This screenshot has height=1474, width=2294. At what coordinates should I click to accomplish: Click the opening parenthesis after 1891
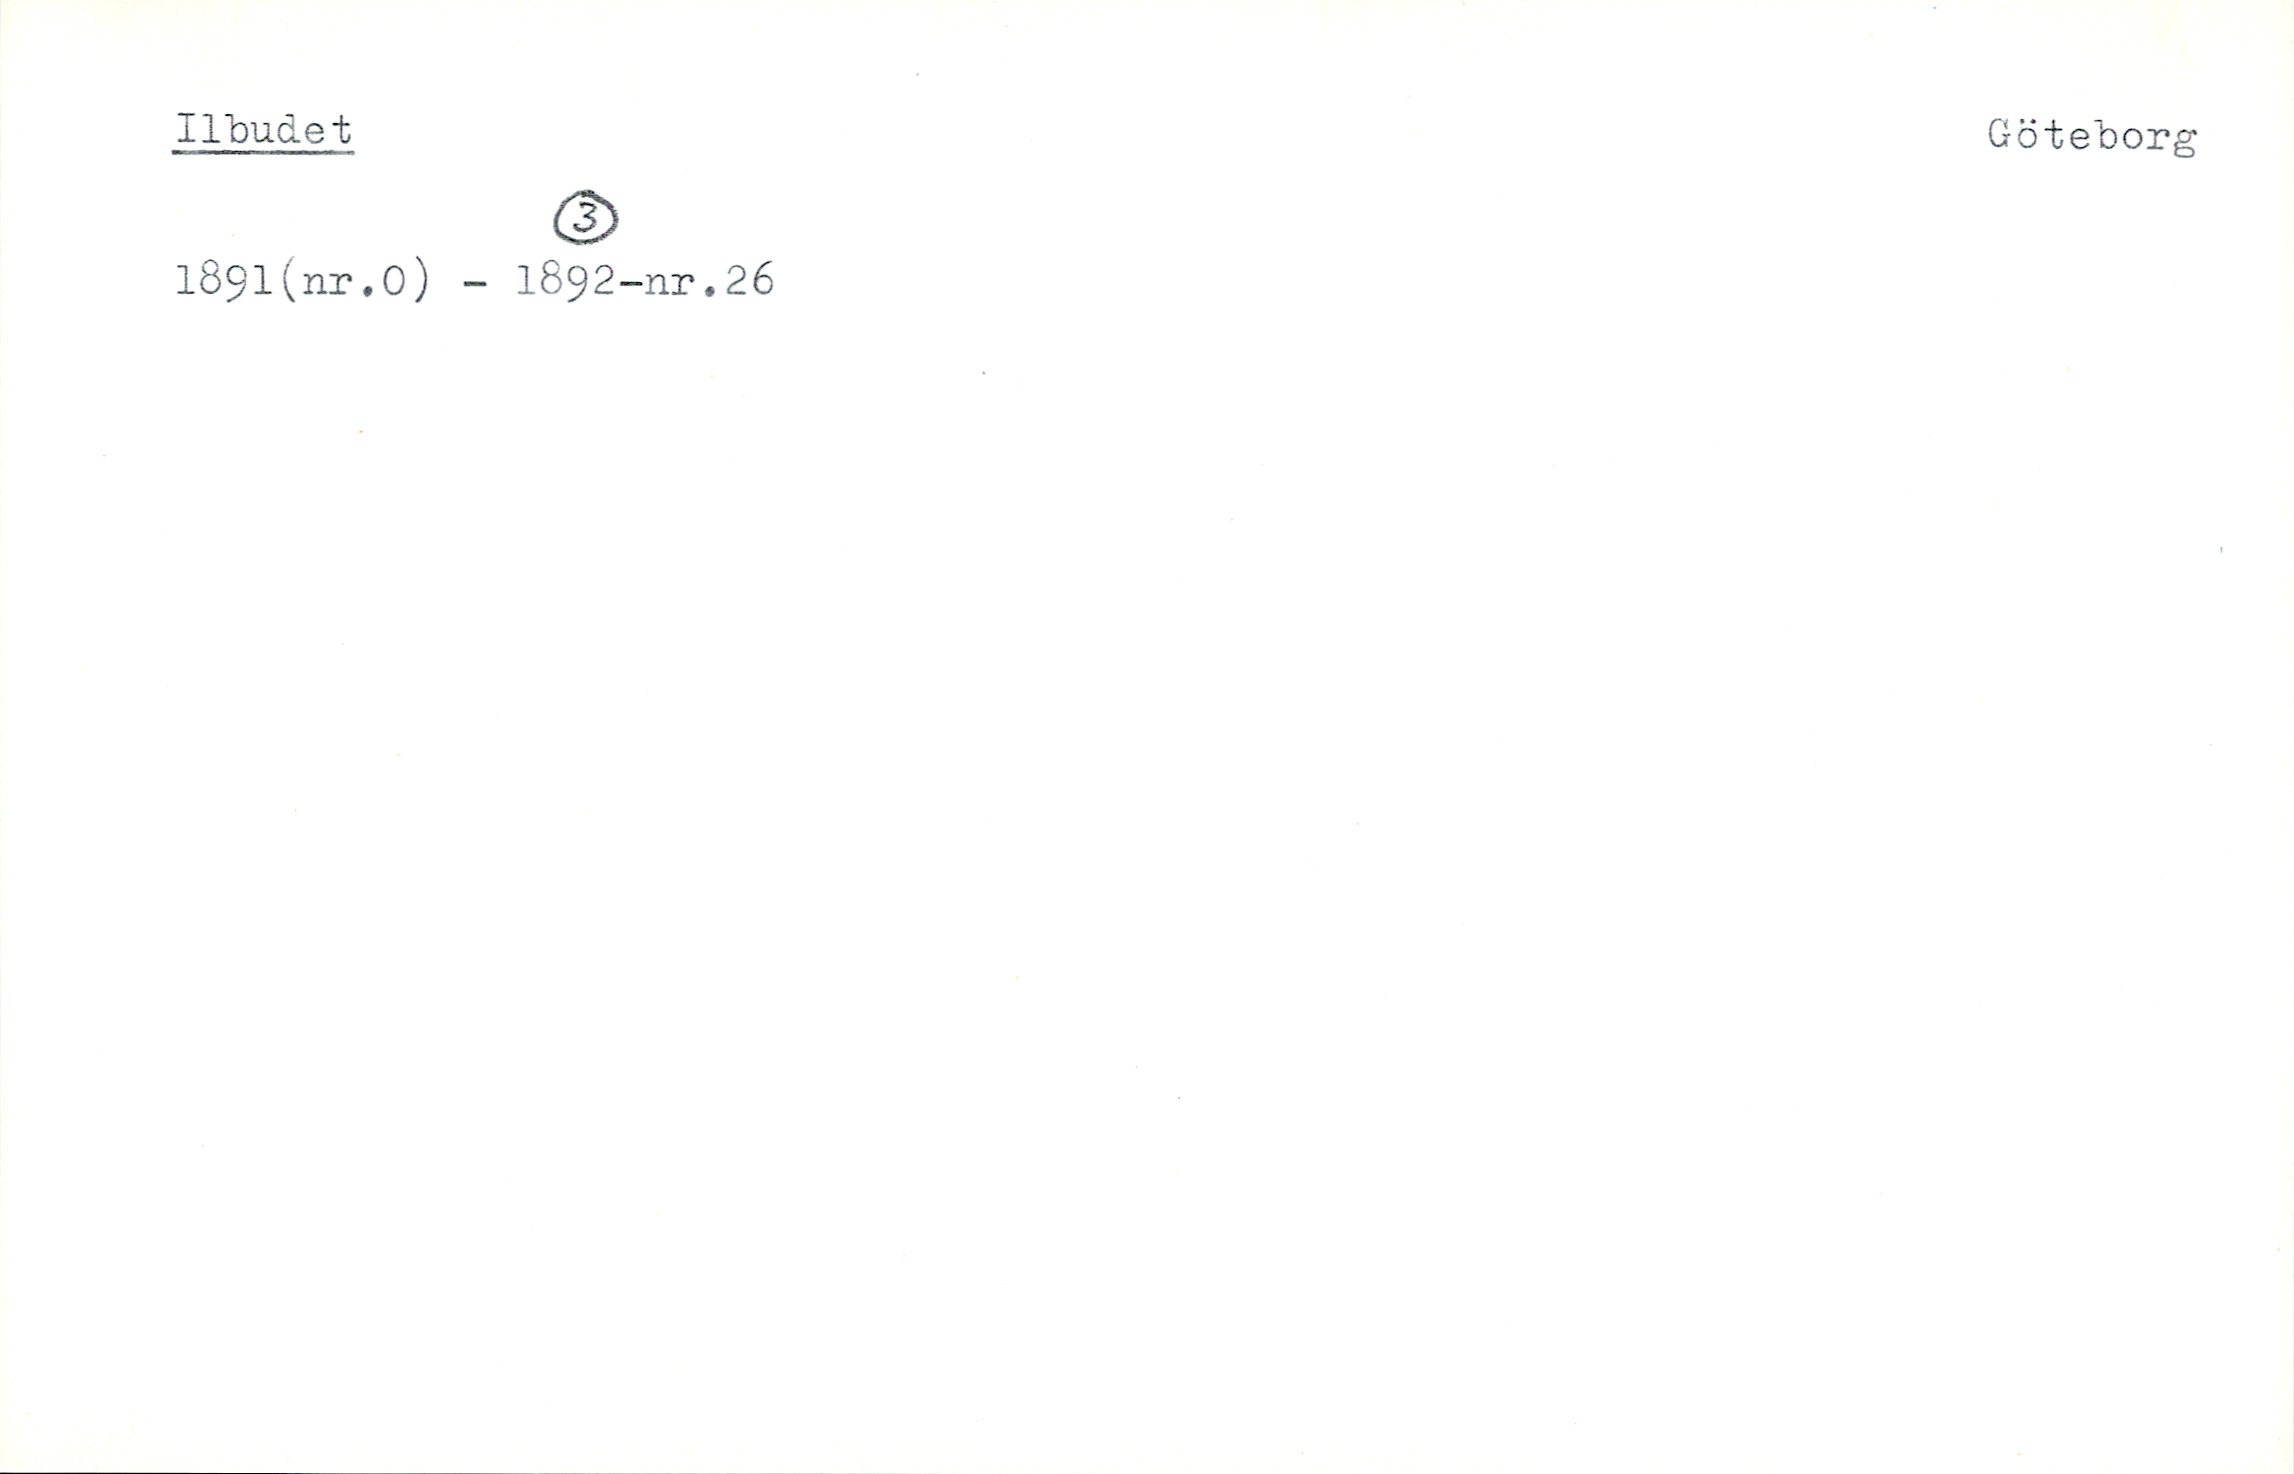tap(288, 282)
